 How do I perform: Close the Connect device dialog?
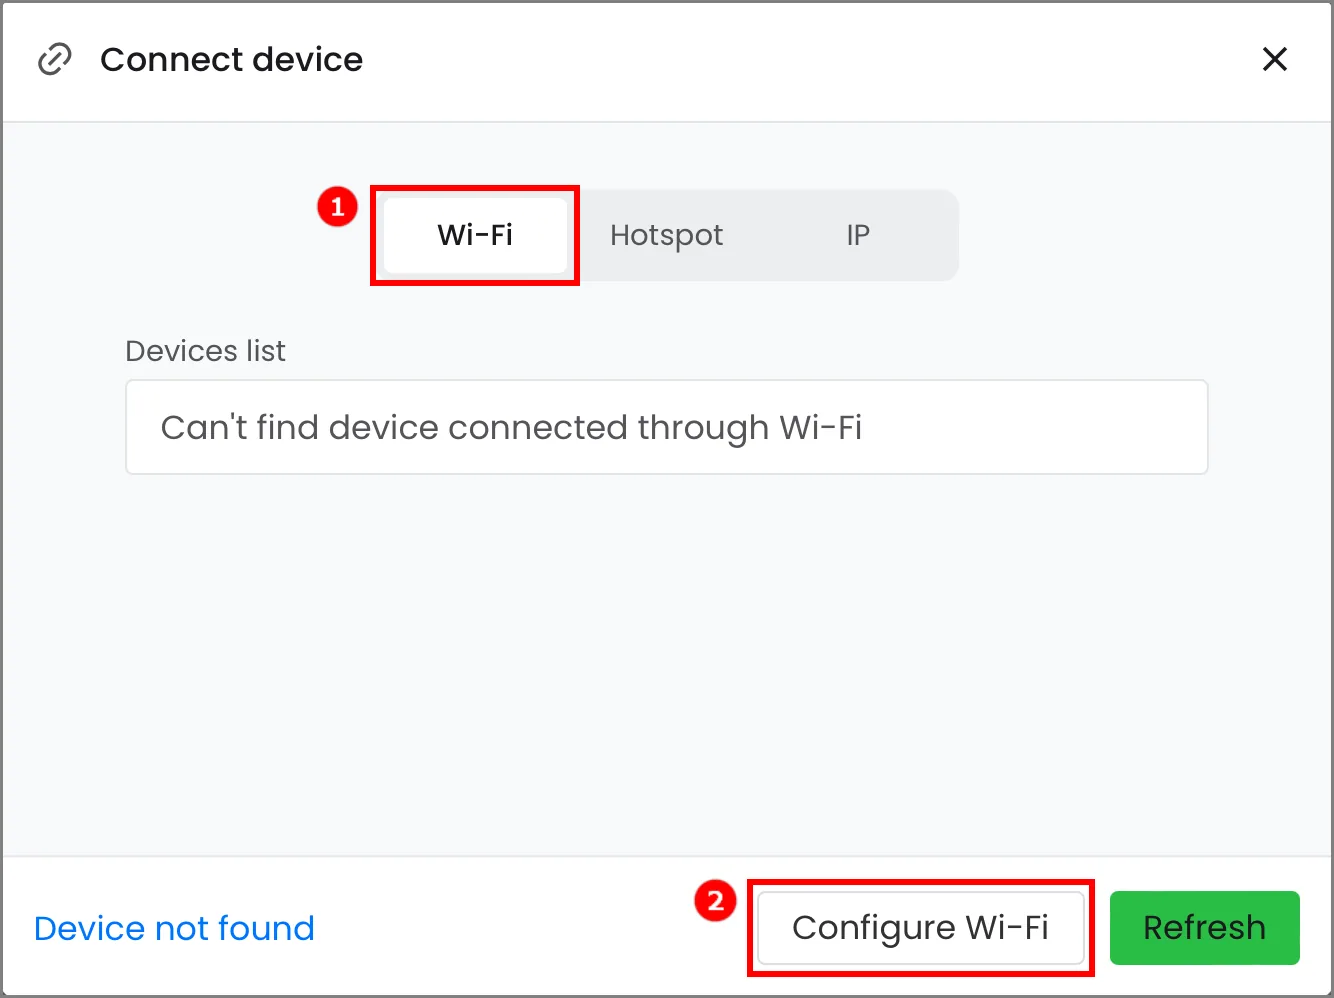point(1274,60)
